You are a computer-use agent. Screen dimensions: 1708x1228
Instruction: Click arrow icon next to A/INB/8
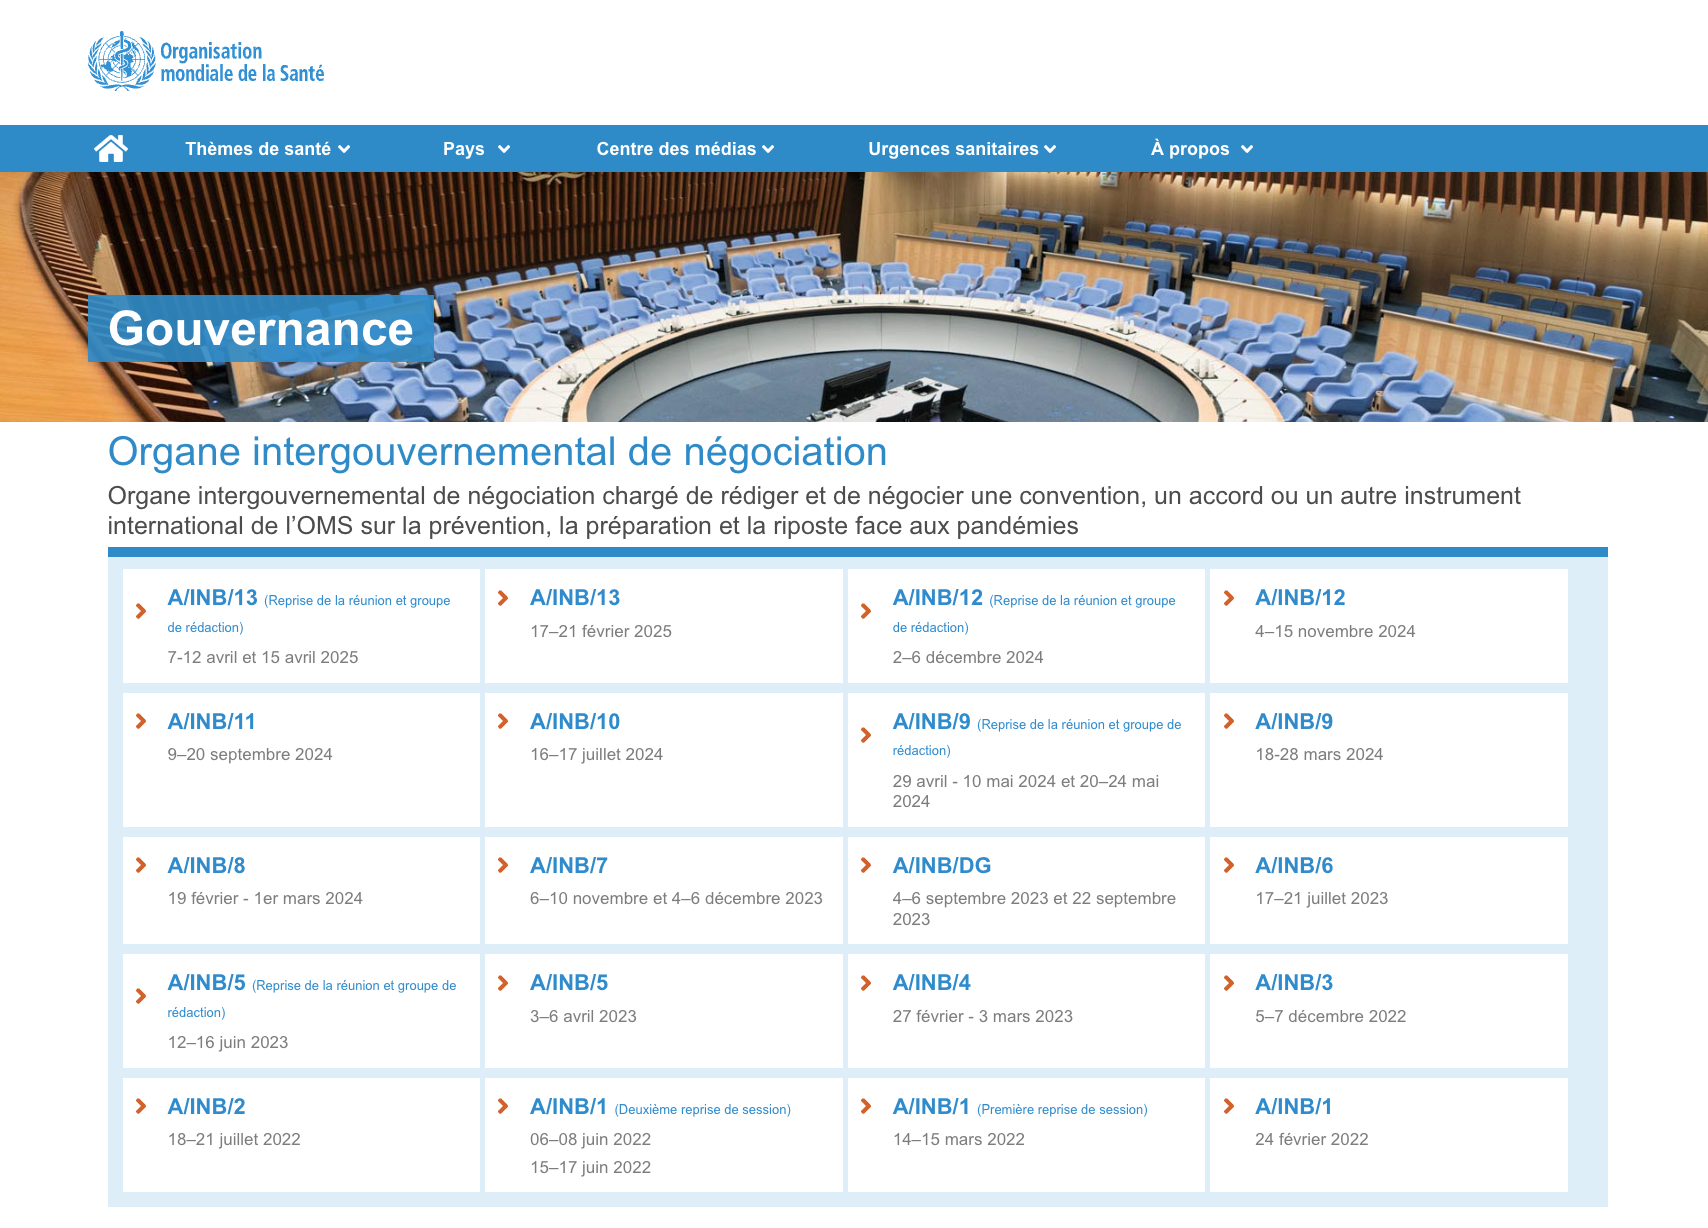(x=141, y=865)
